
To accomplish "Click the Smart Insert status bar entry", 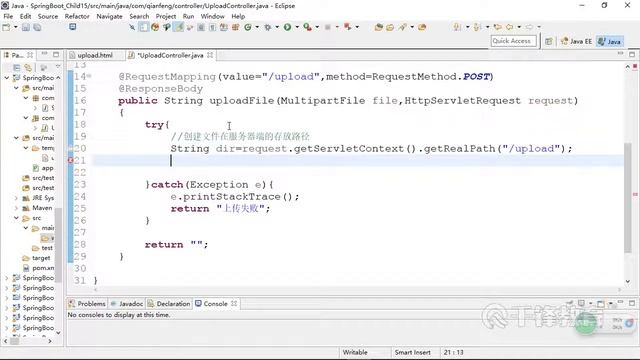I will [x=413, y=352].
